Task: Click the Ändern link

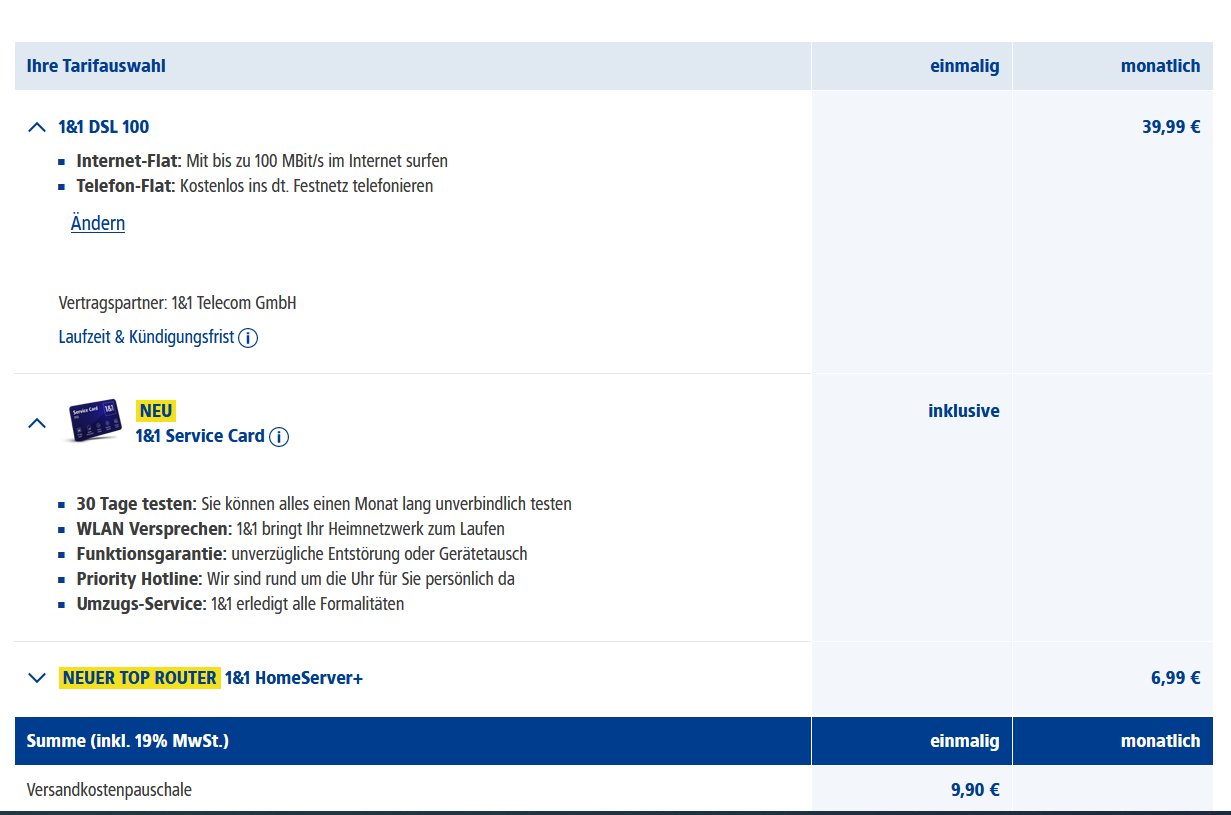Action: (x=98, y=223)
